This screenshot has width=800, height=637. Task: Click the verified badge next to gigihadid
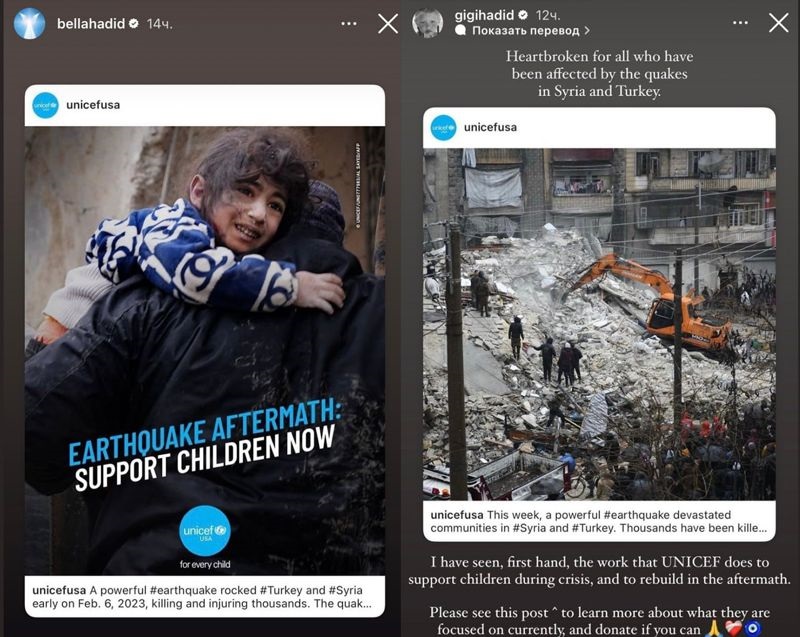(523, 15)
